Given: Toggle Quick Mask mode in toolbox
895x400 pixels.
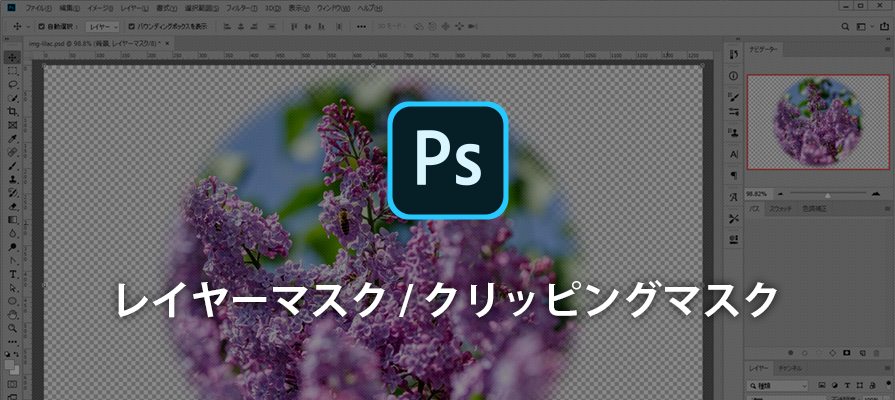Looking at the screenshot, I should [13, 384].
